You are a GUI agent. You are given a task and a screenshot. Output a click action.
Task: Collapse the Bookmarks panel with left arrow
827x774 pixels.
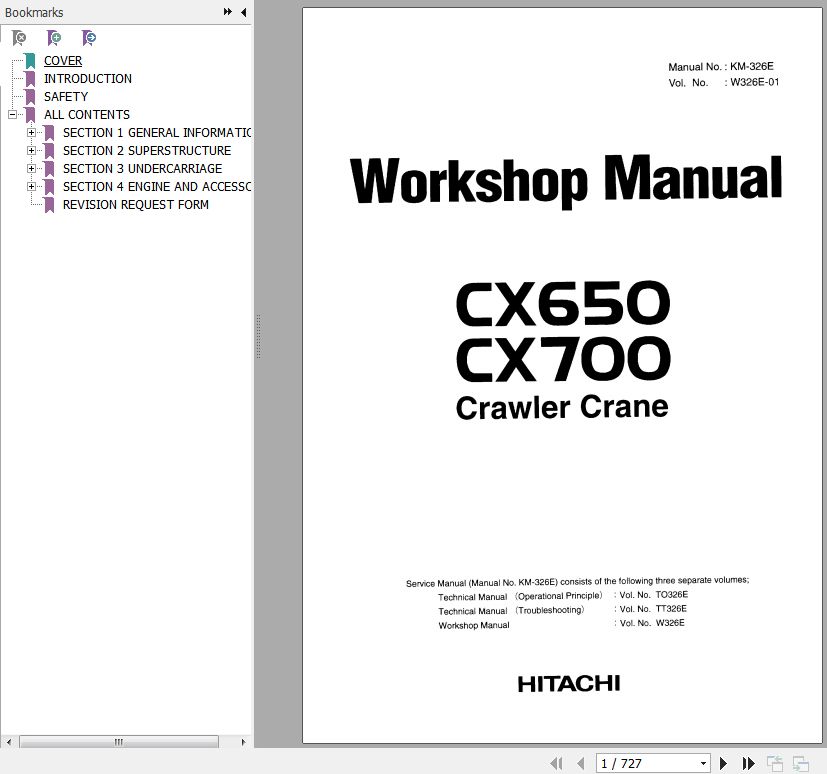(x=244, y=12)
